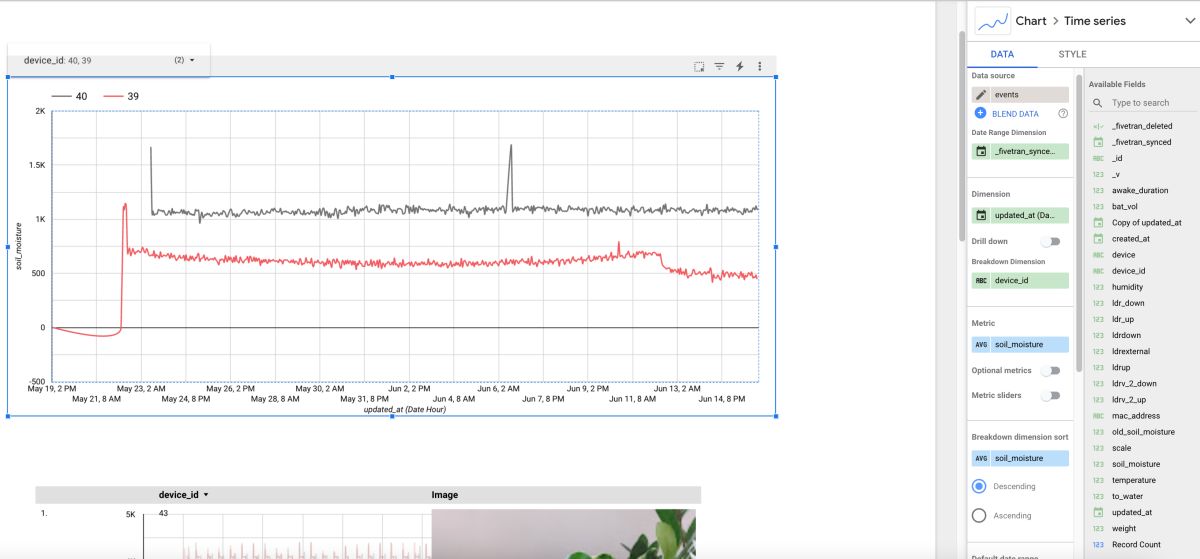Switch to the STYLE tab
This screenshot has height=559, width=1200.
pyautogui.click(x=1072, y=54)
